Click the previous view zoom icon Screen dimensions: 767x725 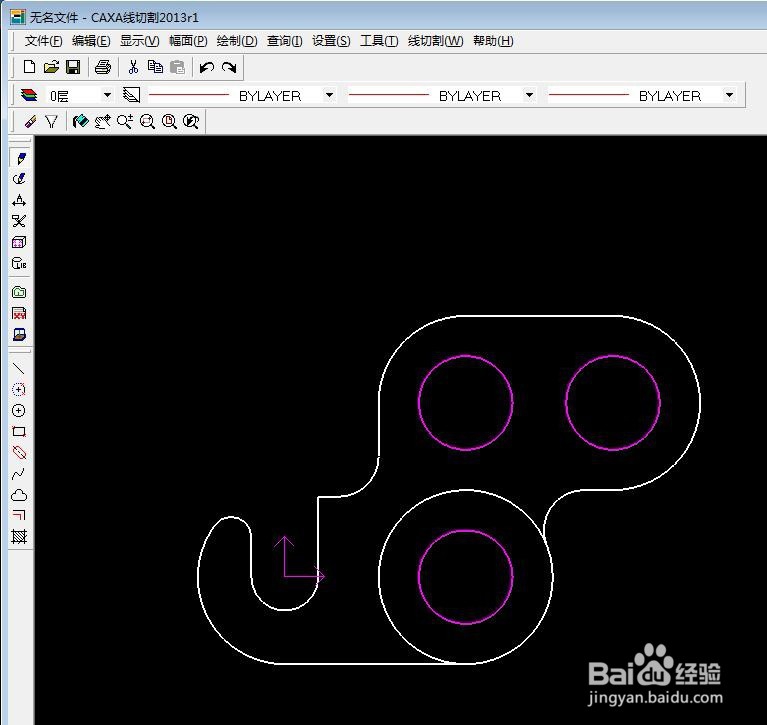click(191, 121)
